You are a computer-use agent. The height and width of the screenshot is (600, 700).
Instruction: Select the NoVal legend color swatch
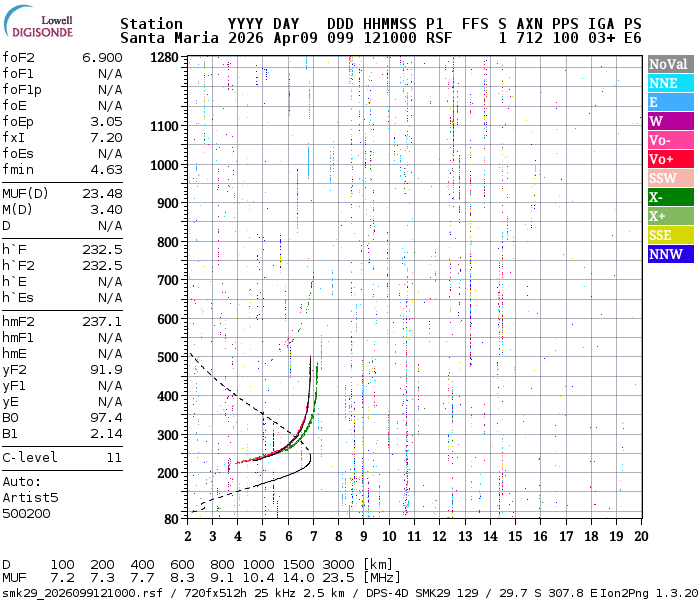[671, 64]
